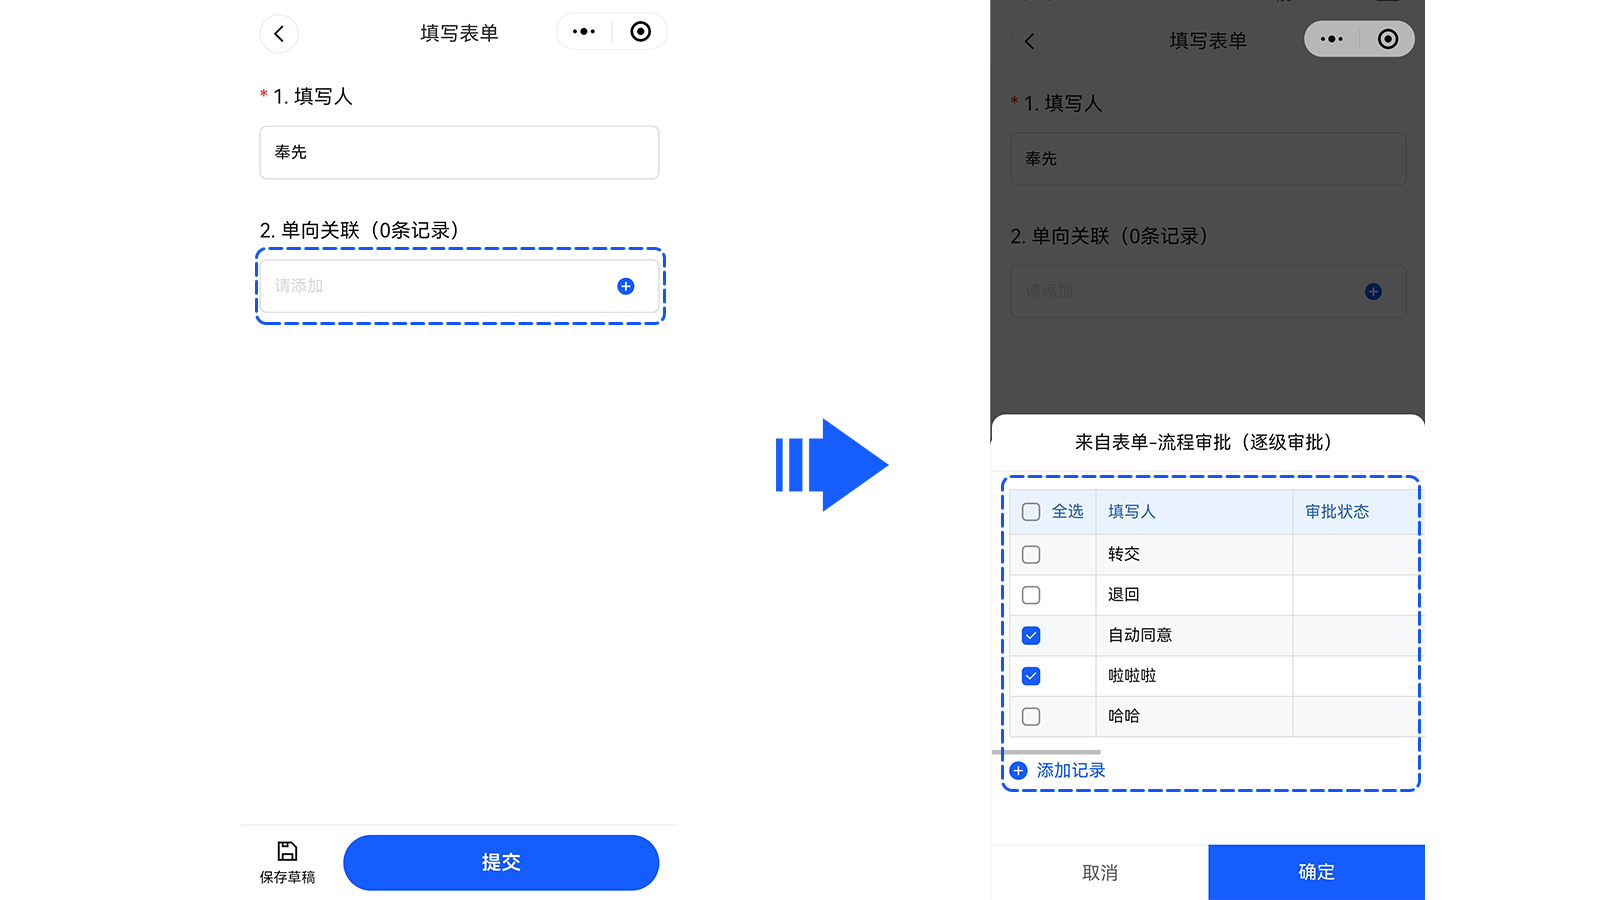
Task: Click the back arrow on the approval dialog screen
Action: [x=1030, y=41]
